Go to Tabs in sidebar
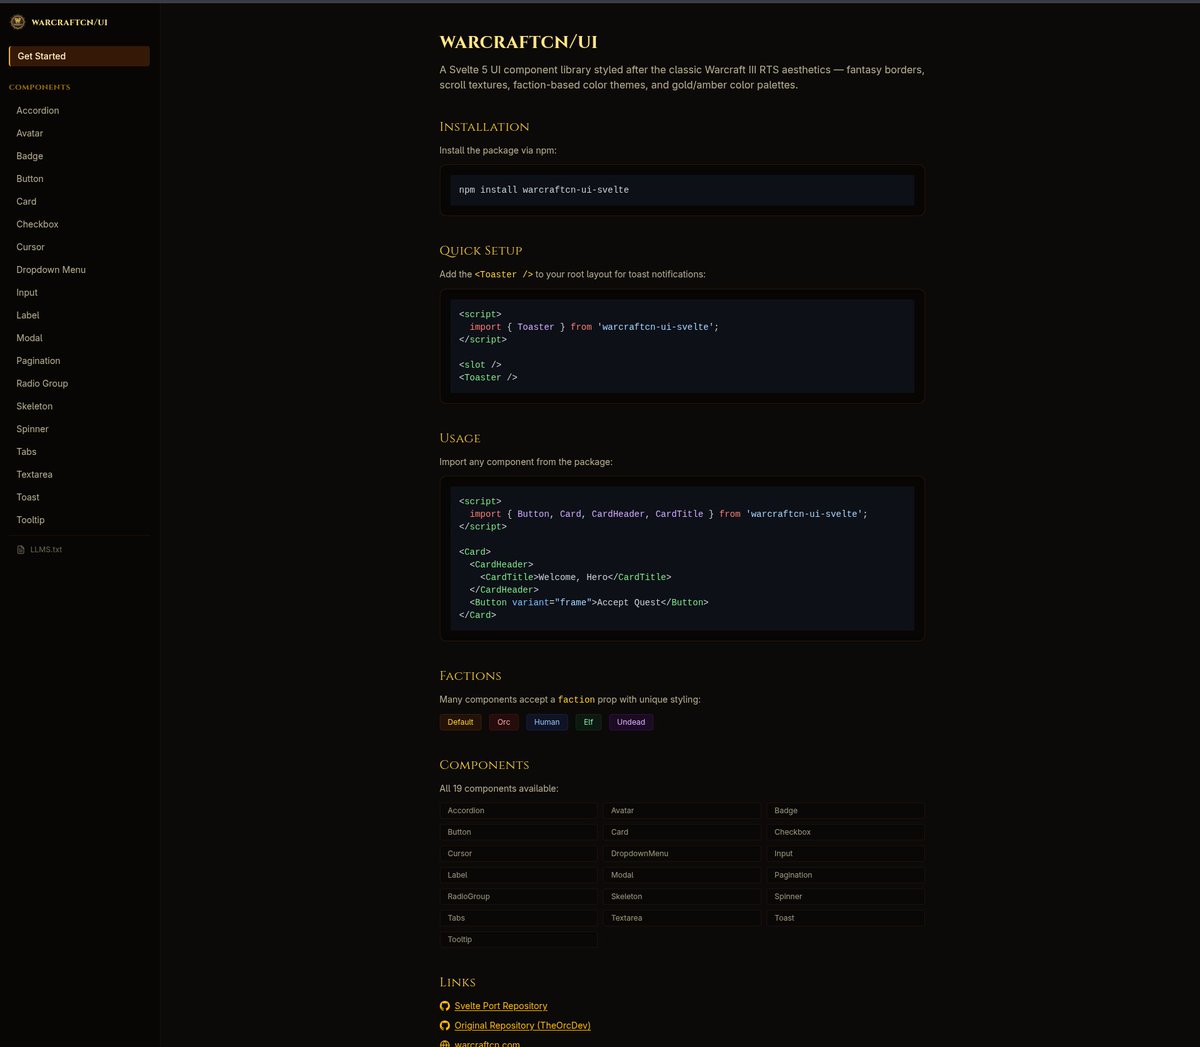The height and width of the screenshot is (1047, 1200). pyautogui.click(x=79, y=452)
